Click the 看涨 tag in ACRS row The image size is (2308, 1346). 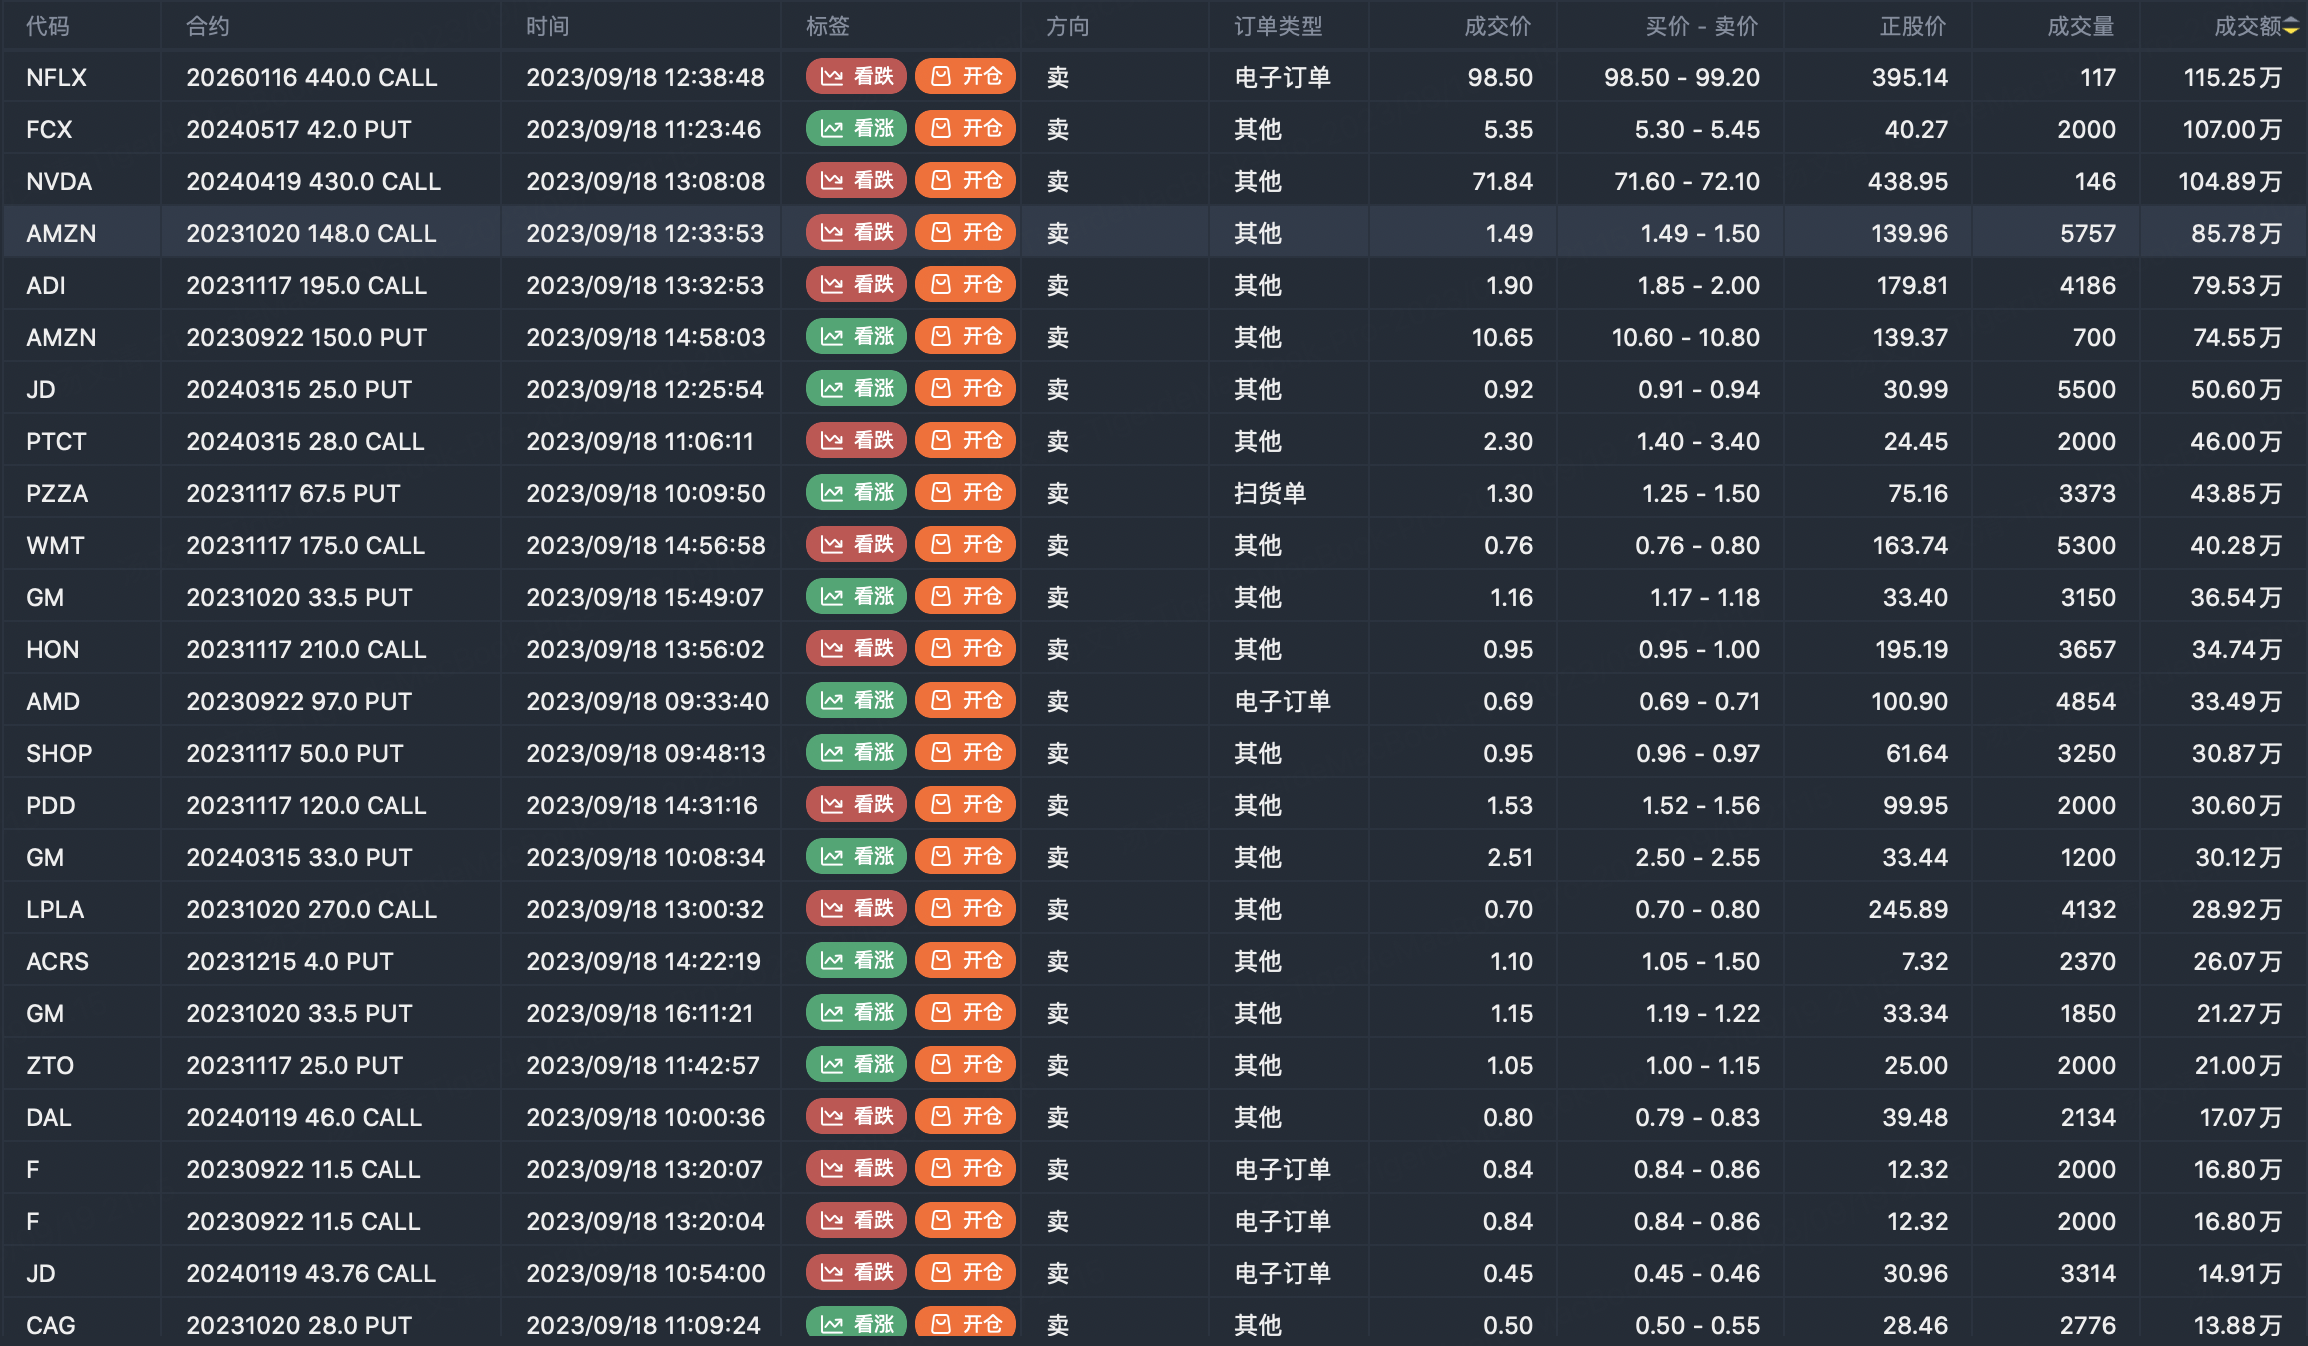(x=856, y=961)
